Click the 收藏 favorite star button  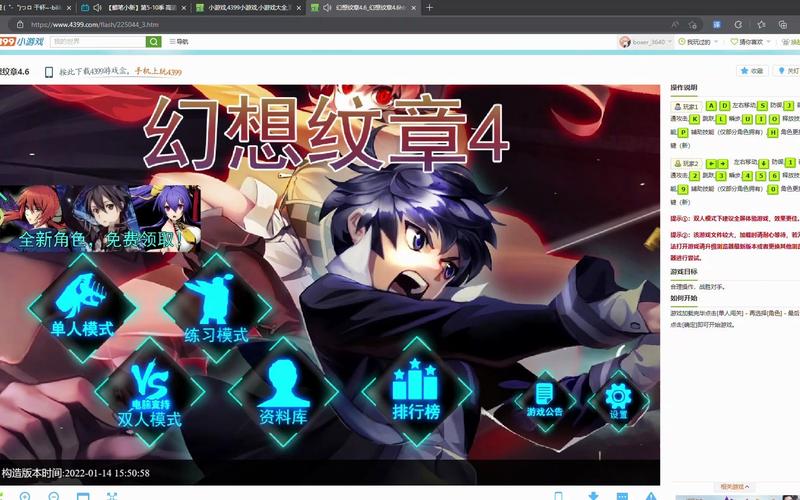click(x=752, y=71)
